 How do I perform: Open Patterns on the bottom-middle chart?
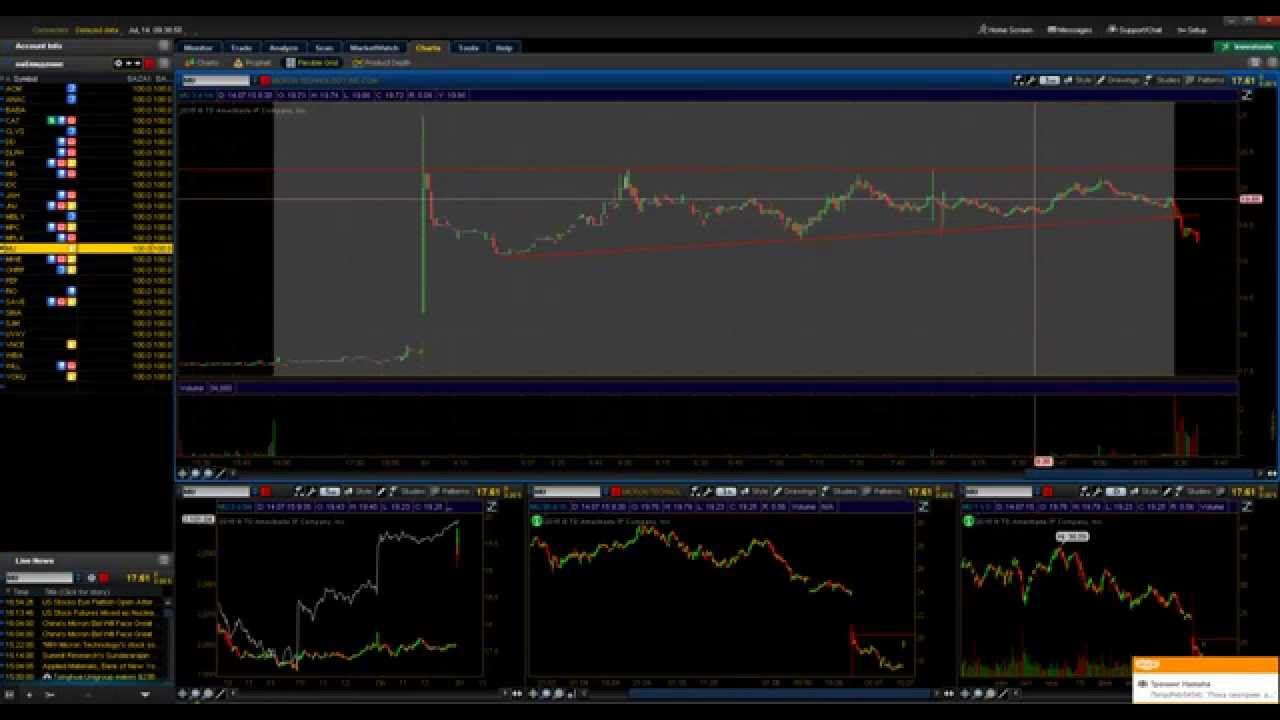[883, 492]
